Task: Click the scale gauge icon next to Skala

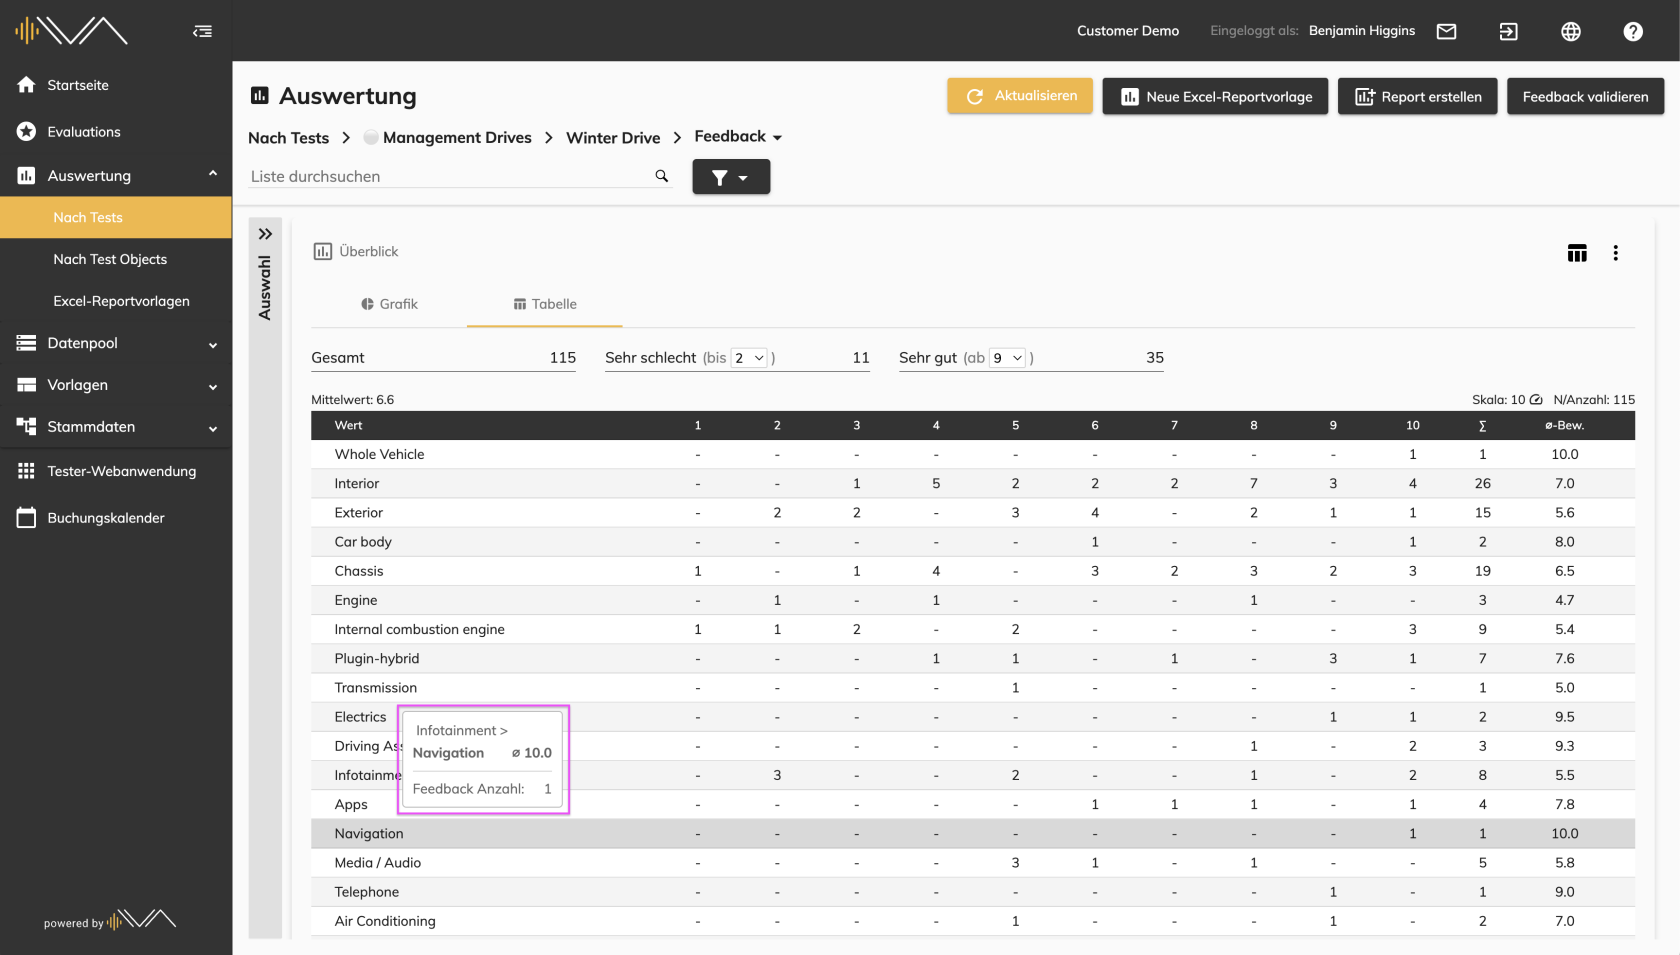Action: point(1536,399)
